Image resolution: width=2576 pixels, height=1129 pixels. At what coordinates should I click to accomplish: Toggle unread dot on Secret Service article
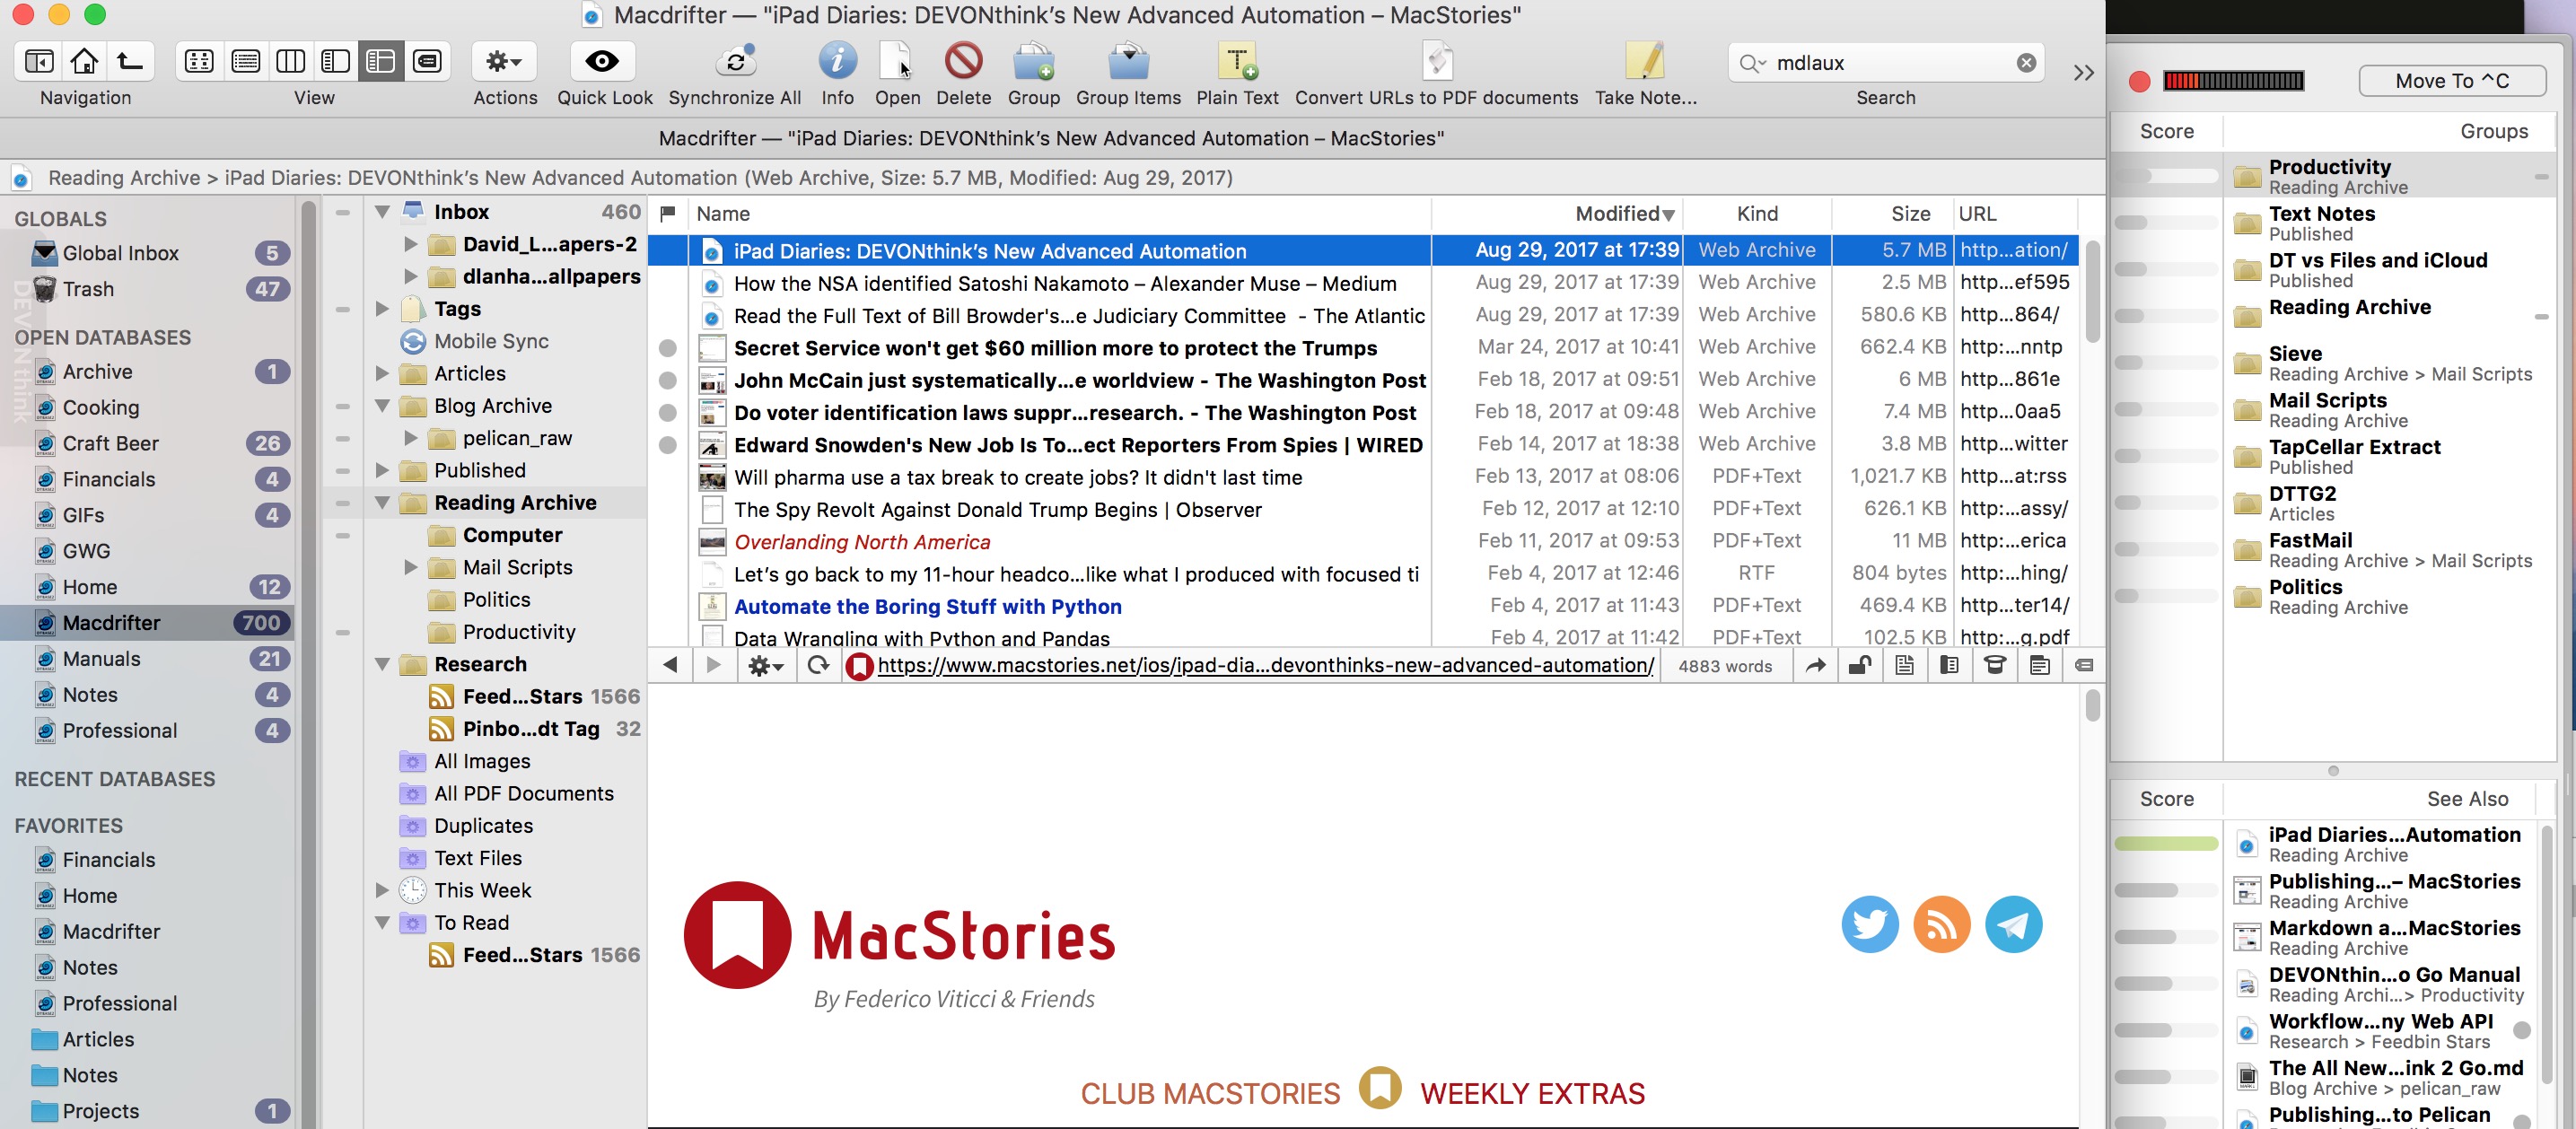pyautogui.click(x=667, y=349)
